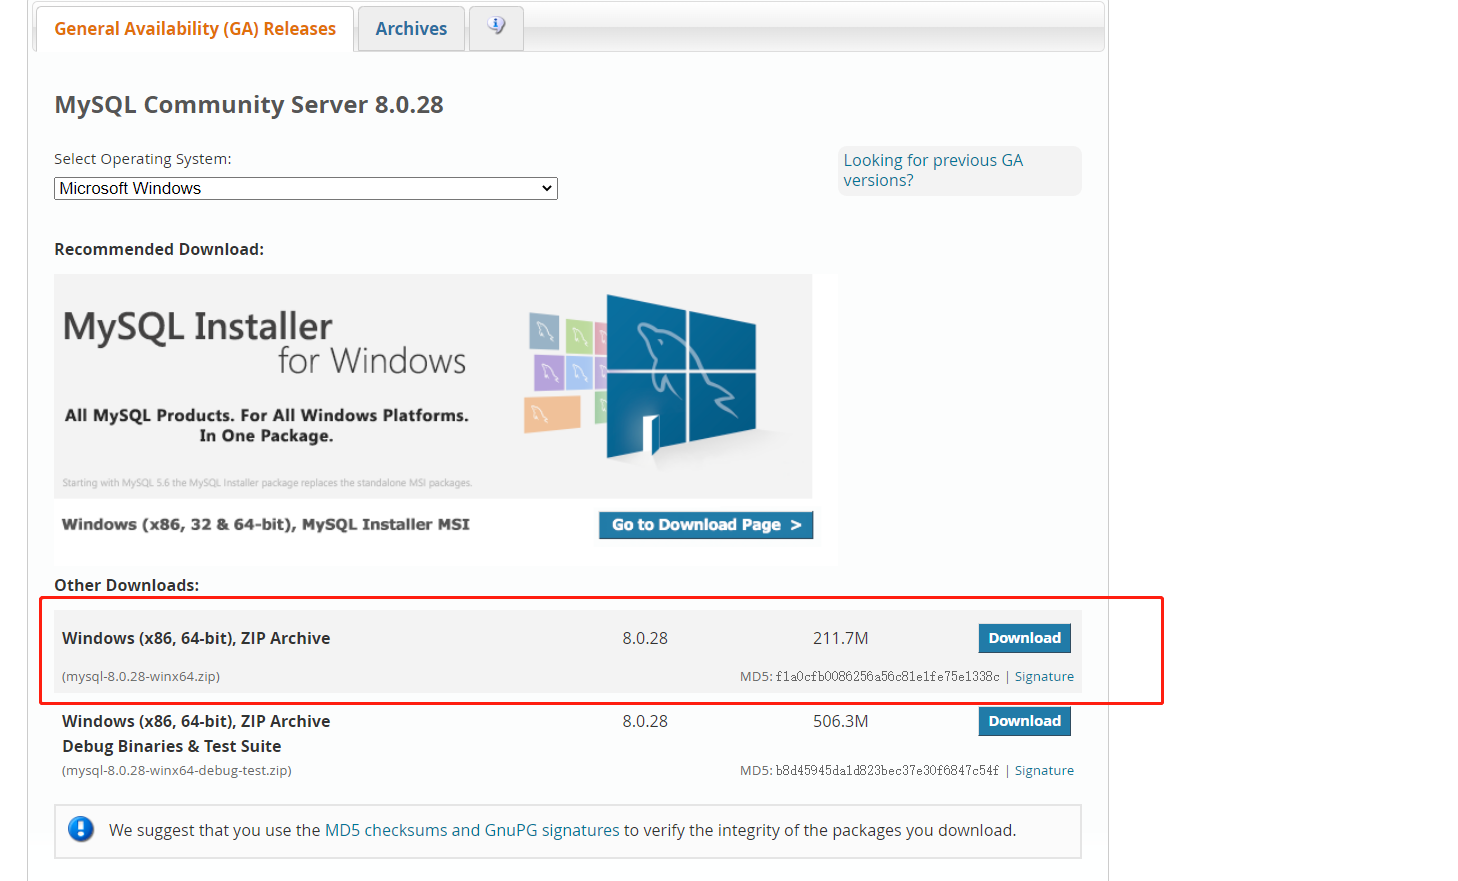This screenshot has width=1458, height=881.
Task: Download the 506.3M Debug Binaries ZIP
Action: coord(1024,721)
